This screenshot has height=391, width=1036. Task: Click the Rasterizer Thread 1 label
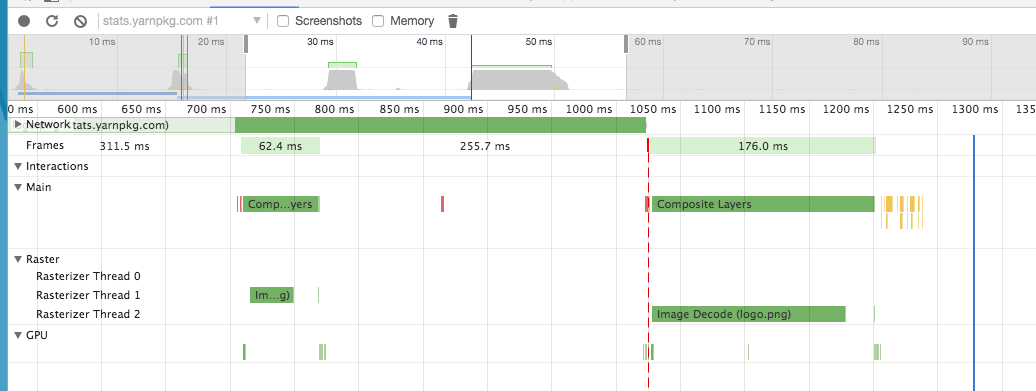point(88,295)
